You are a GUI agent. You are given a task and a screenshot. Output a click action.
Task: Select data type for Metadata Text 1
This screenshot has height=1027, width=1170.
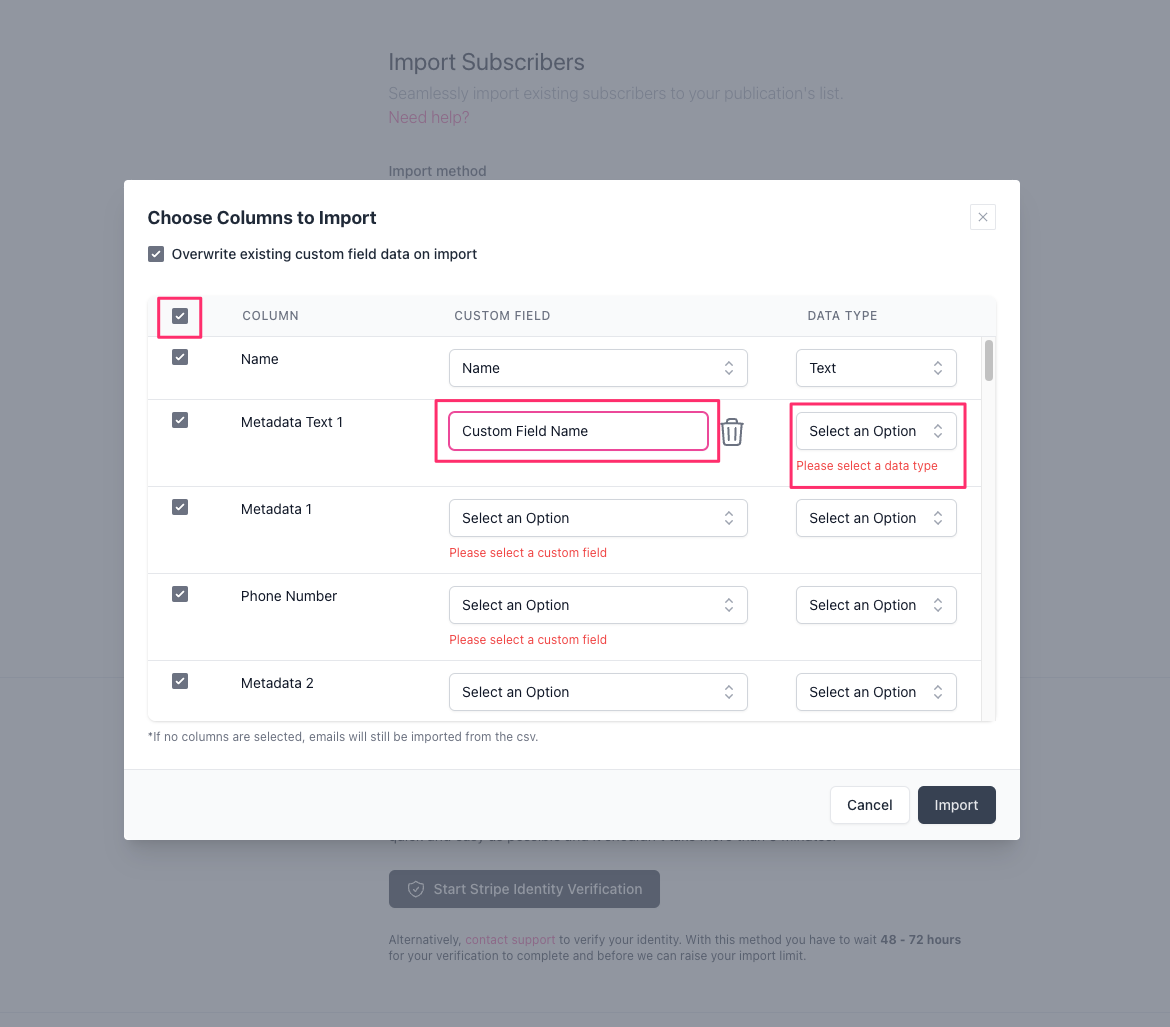(x=875, y=431)
